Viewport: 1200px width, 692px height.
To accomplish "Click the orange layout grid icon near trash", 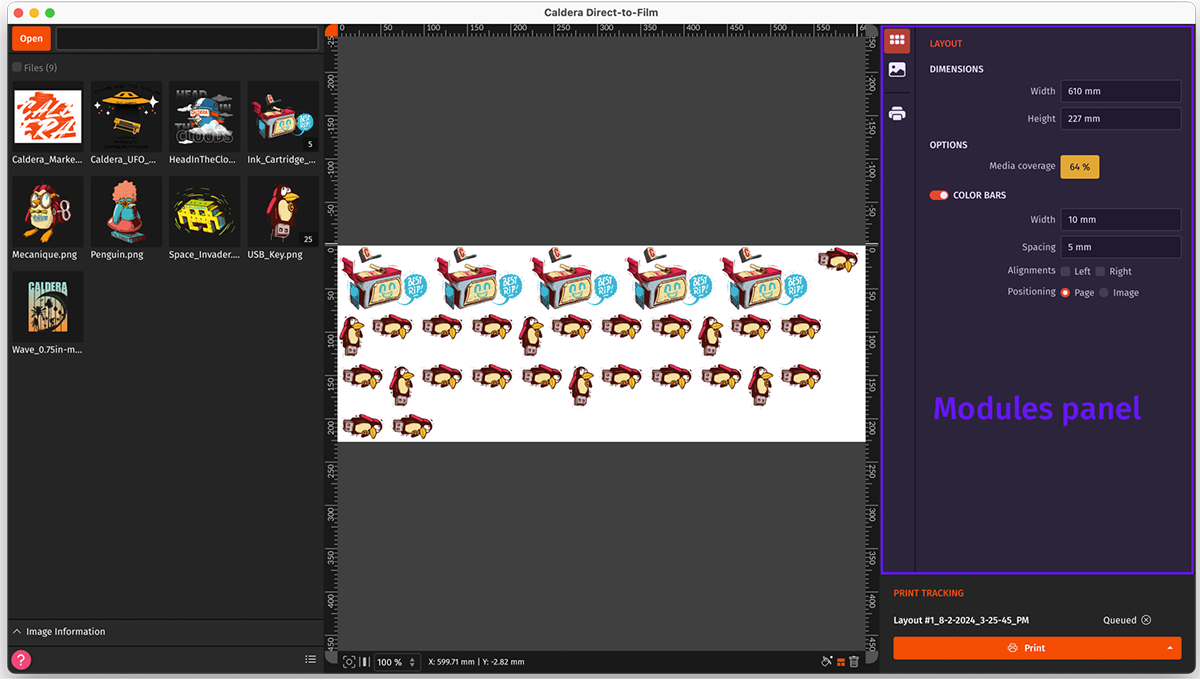I will [x=840, y=662].
